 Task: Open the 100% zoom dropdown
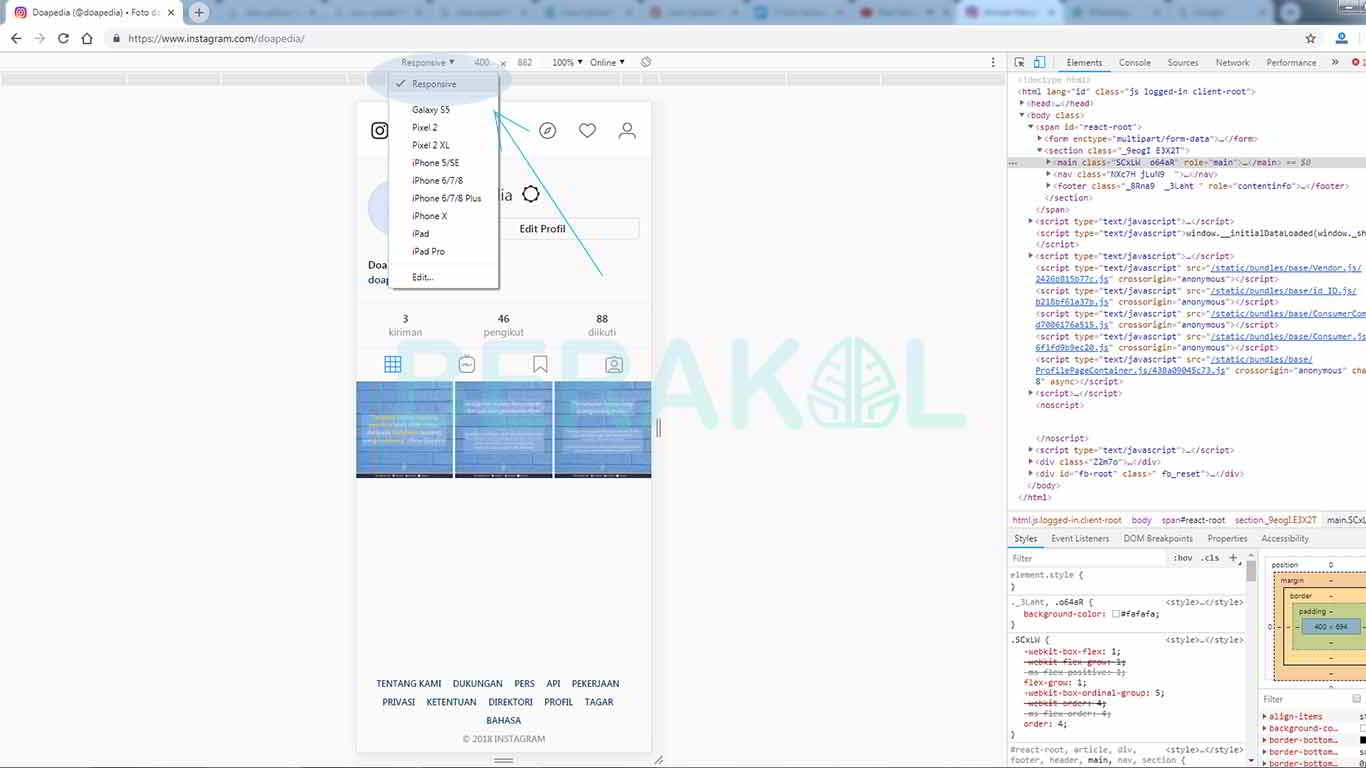(566, 62)
